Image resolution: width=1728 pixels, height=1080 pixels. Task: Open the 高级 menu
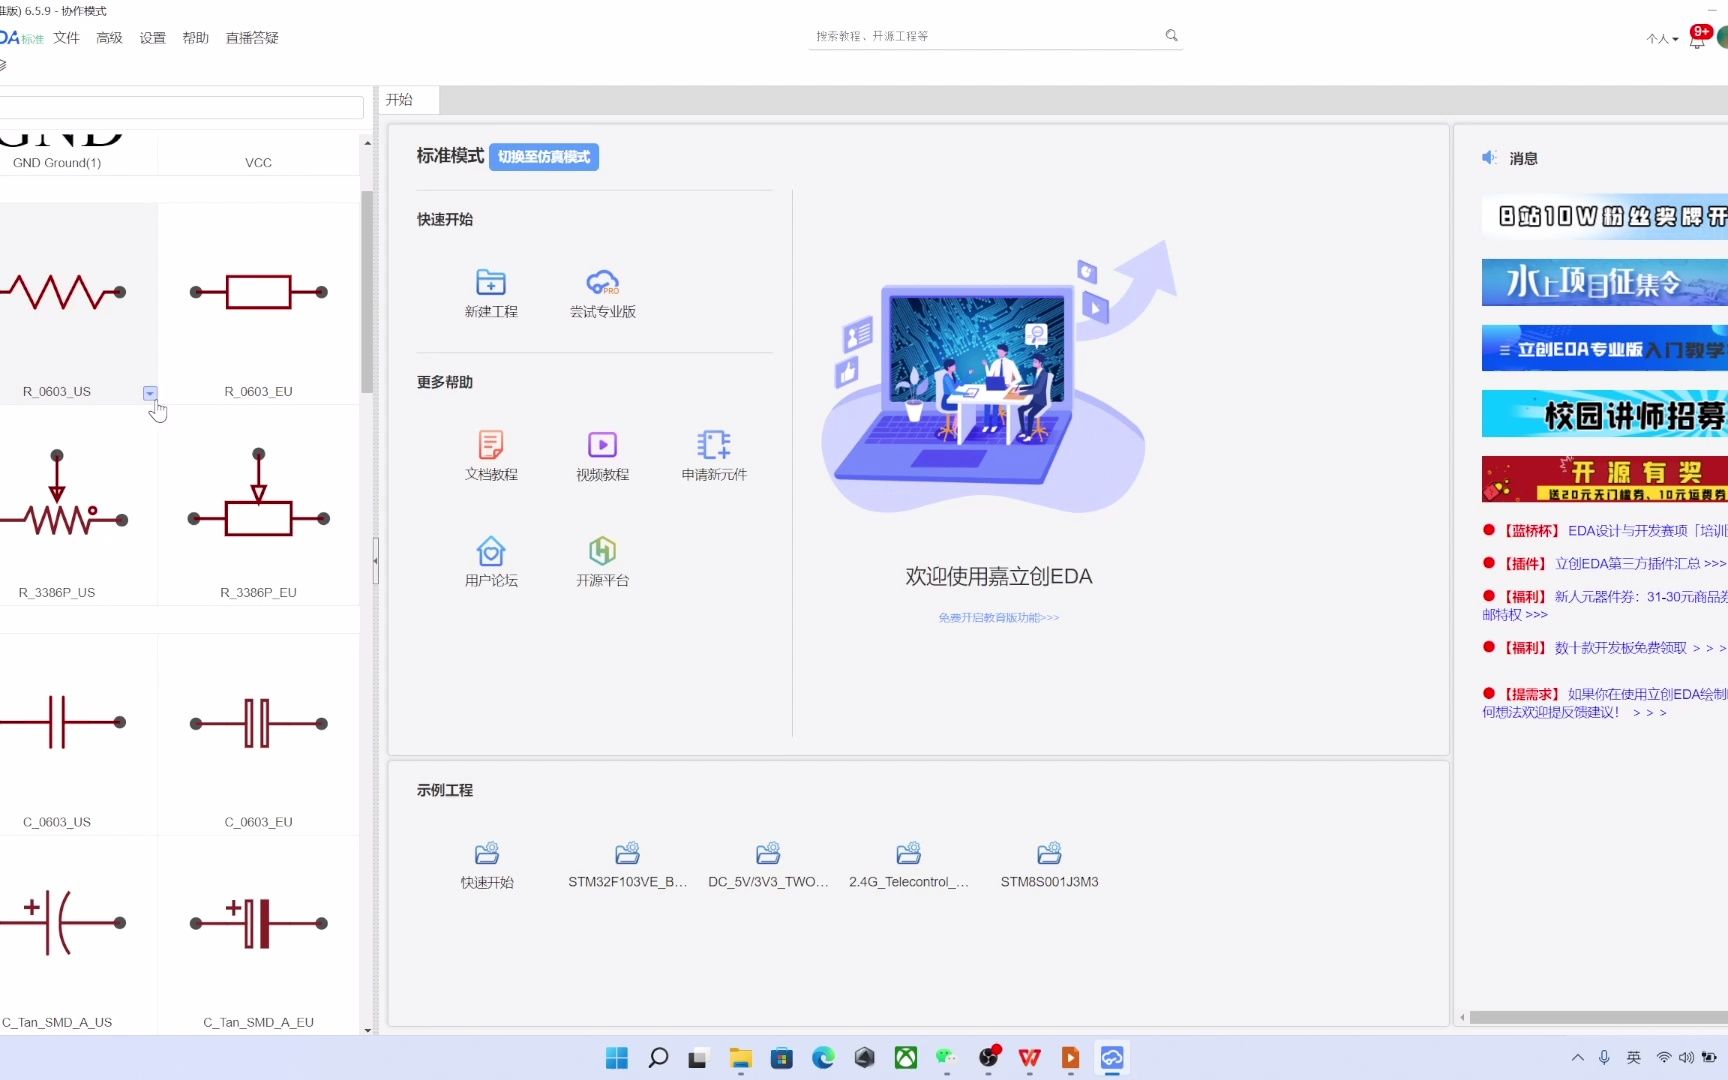(109, 38)
